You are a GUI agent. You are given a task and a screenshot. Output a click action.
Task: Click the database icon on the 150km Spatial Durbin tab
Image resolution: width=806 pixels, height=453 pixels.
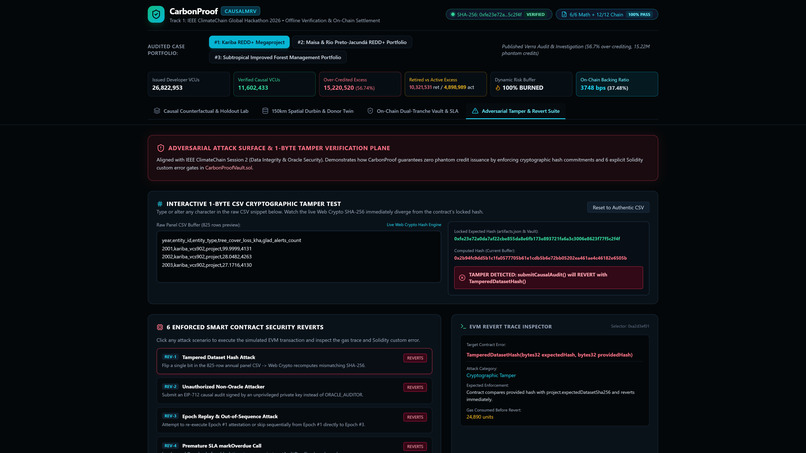click(x=265, y=111)
